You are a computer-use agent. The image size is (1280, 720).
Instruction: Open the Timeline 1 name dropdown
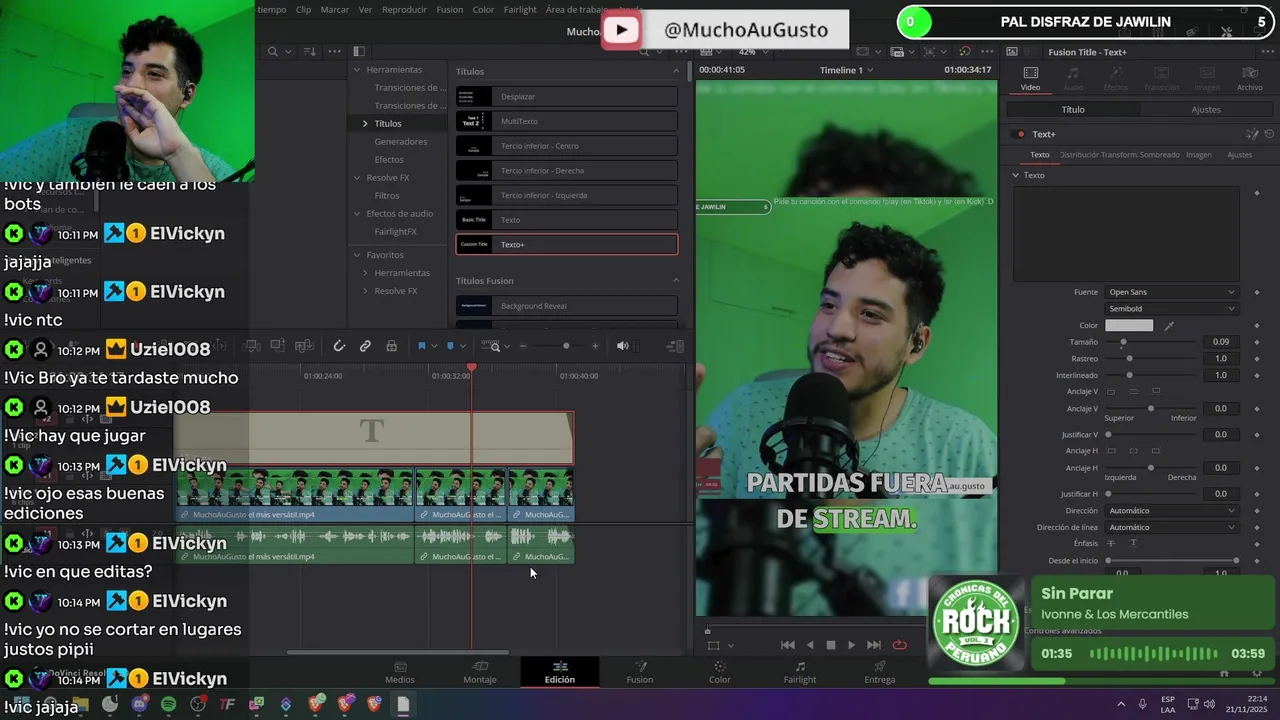click(x=846, y=70)
